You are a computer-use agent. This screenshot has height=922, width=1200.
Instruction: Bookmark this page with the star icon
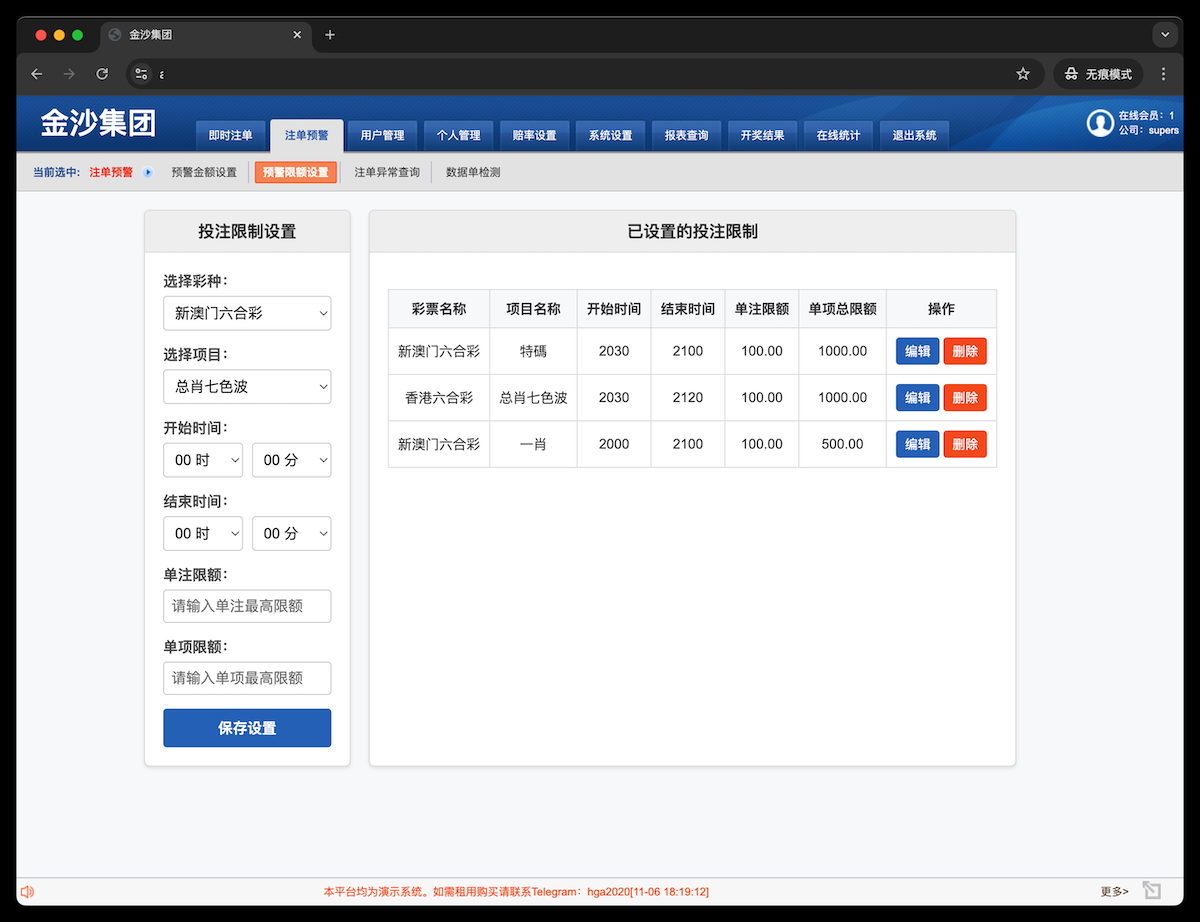click(1023, 74)
